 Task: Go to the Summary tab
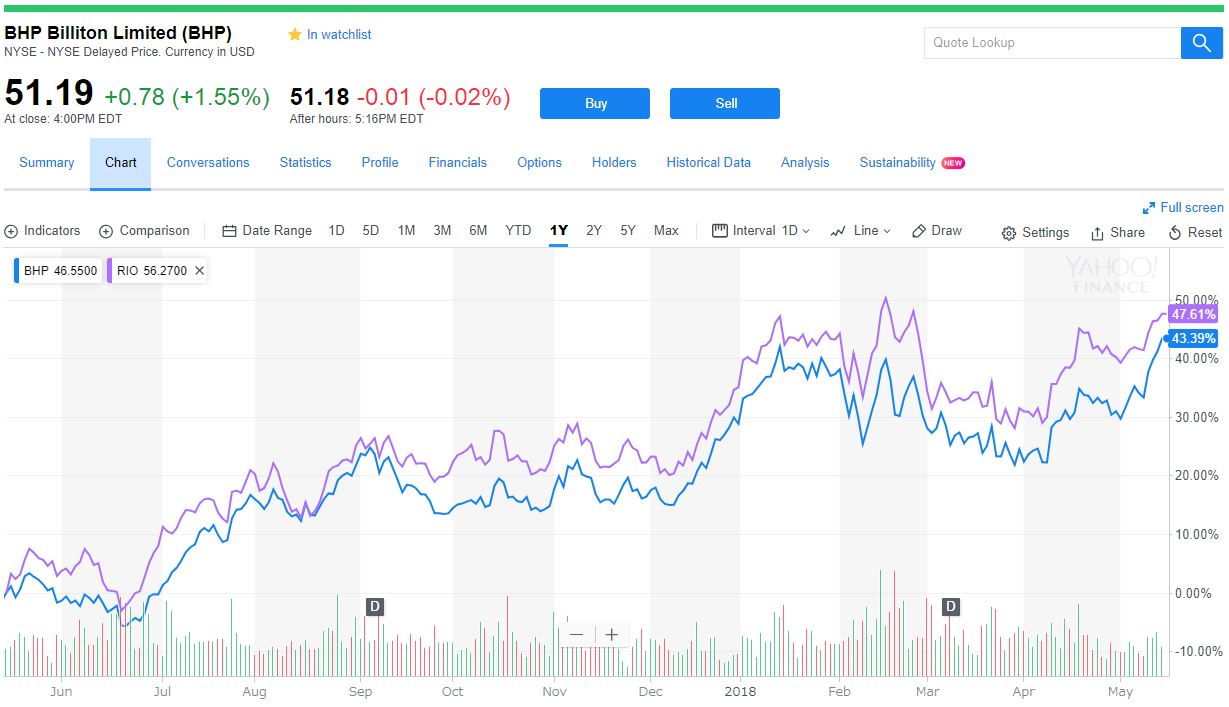(x=47, y=163)
